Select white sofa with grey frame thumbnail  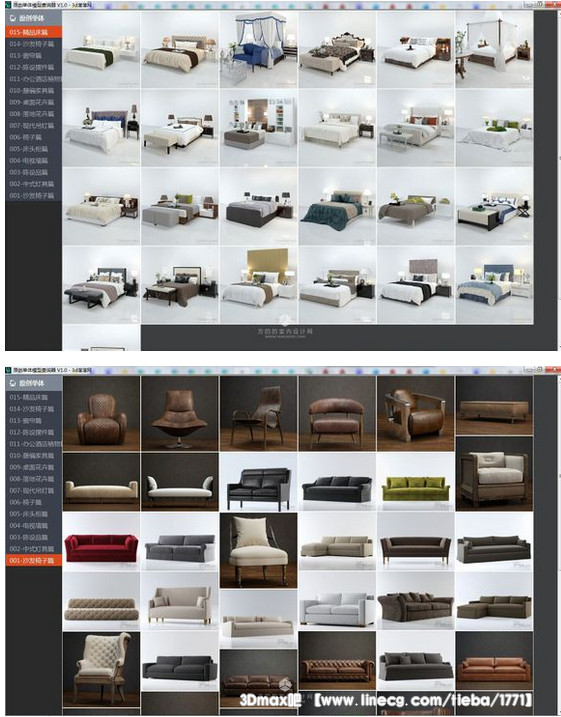(x=337, y=601)
